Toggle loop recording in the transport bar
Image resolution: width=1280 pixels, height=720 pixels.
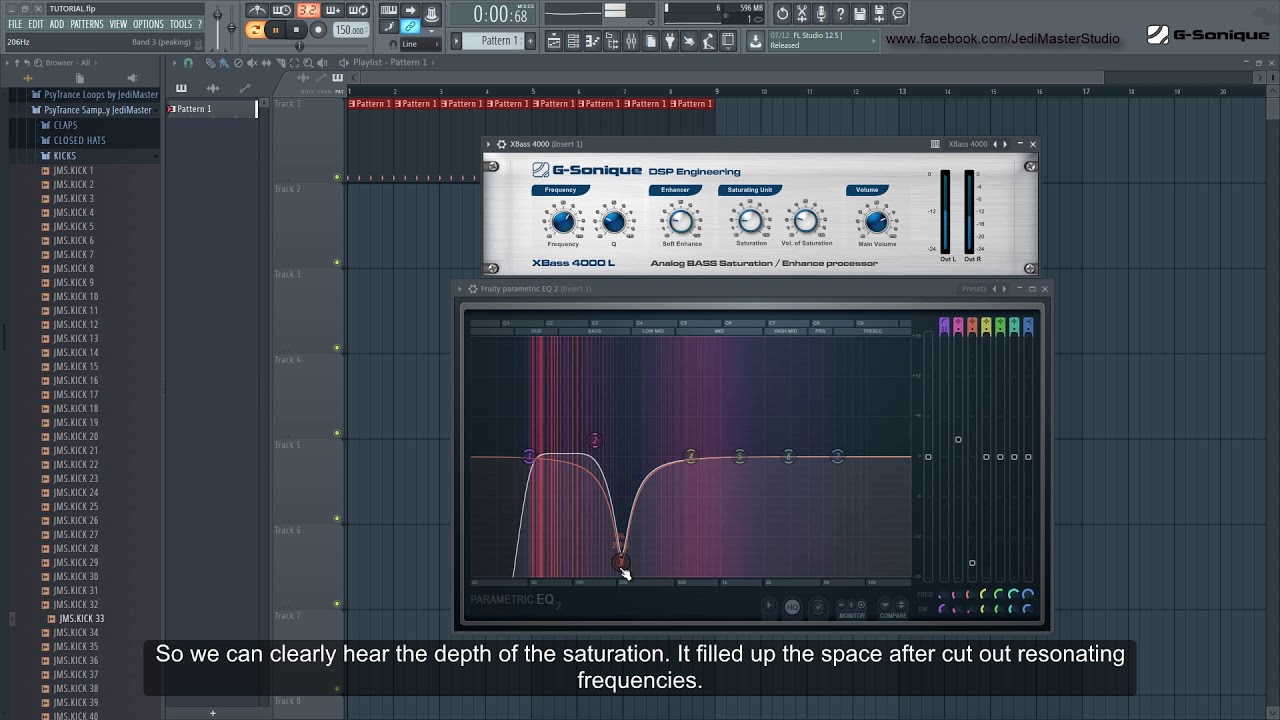(358, 10)
